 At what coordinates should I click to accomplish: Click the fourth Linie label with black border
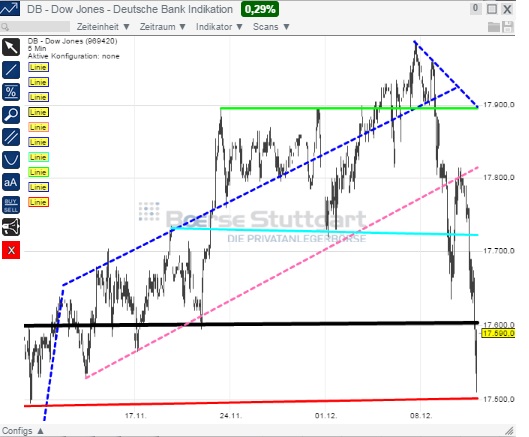(38, 112)
